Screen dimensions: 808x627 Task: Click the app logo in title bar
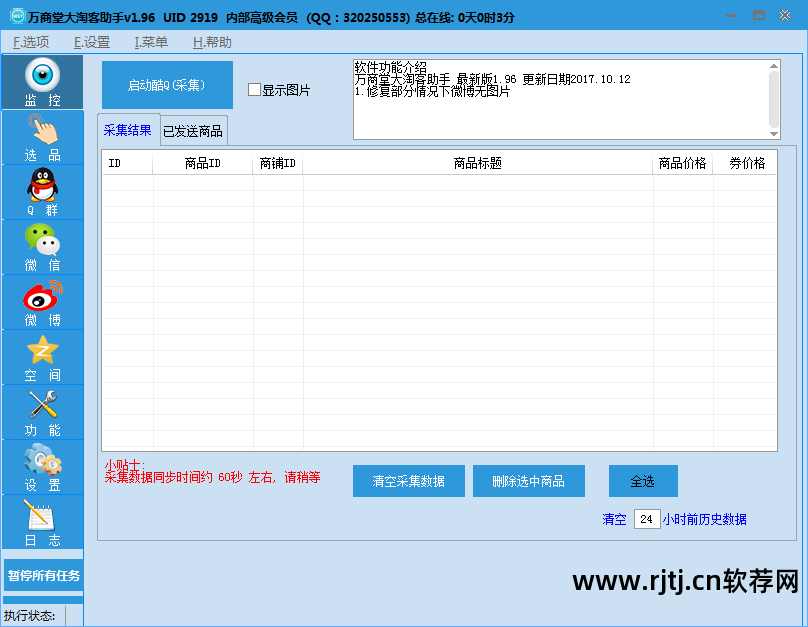coord(18,16)
